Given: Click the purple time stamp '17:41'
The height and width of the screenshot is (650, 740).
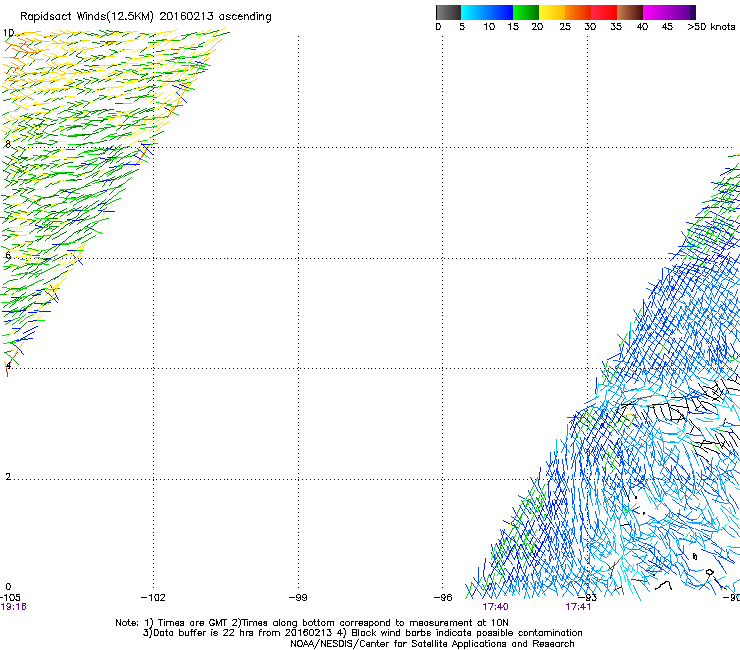Looking at the screenshot, I should 578,607.
